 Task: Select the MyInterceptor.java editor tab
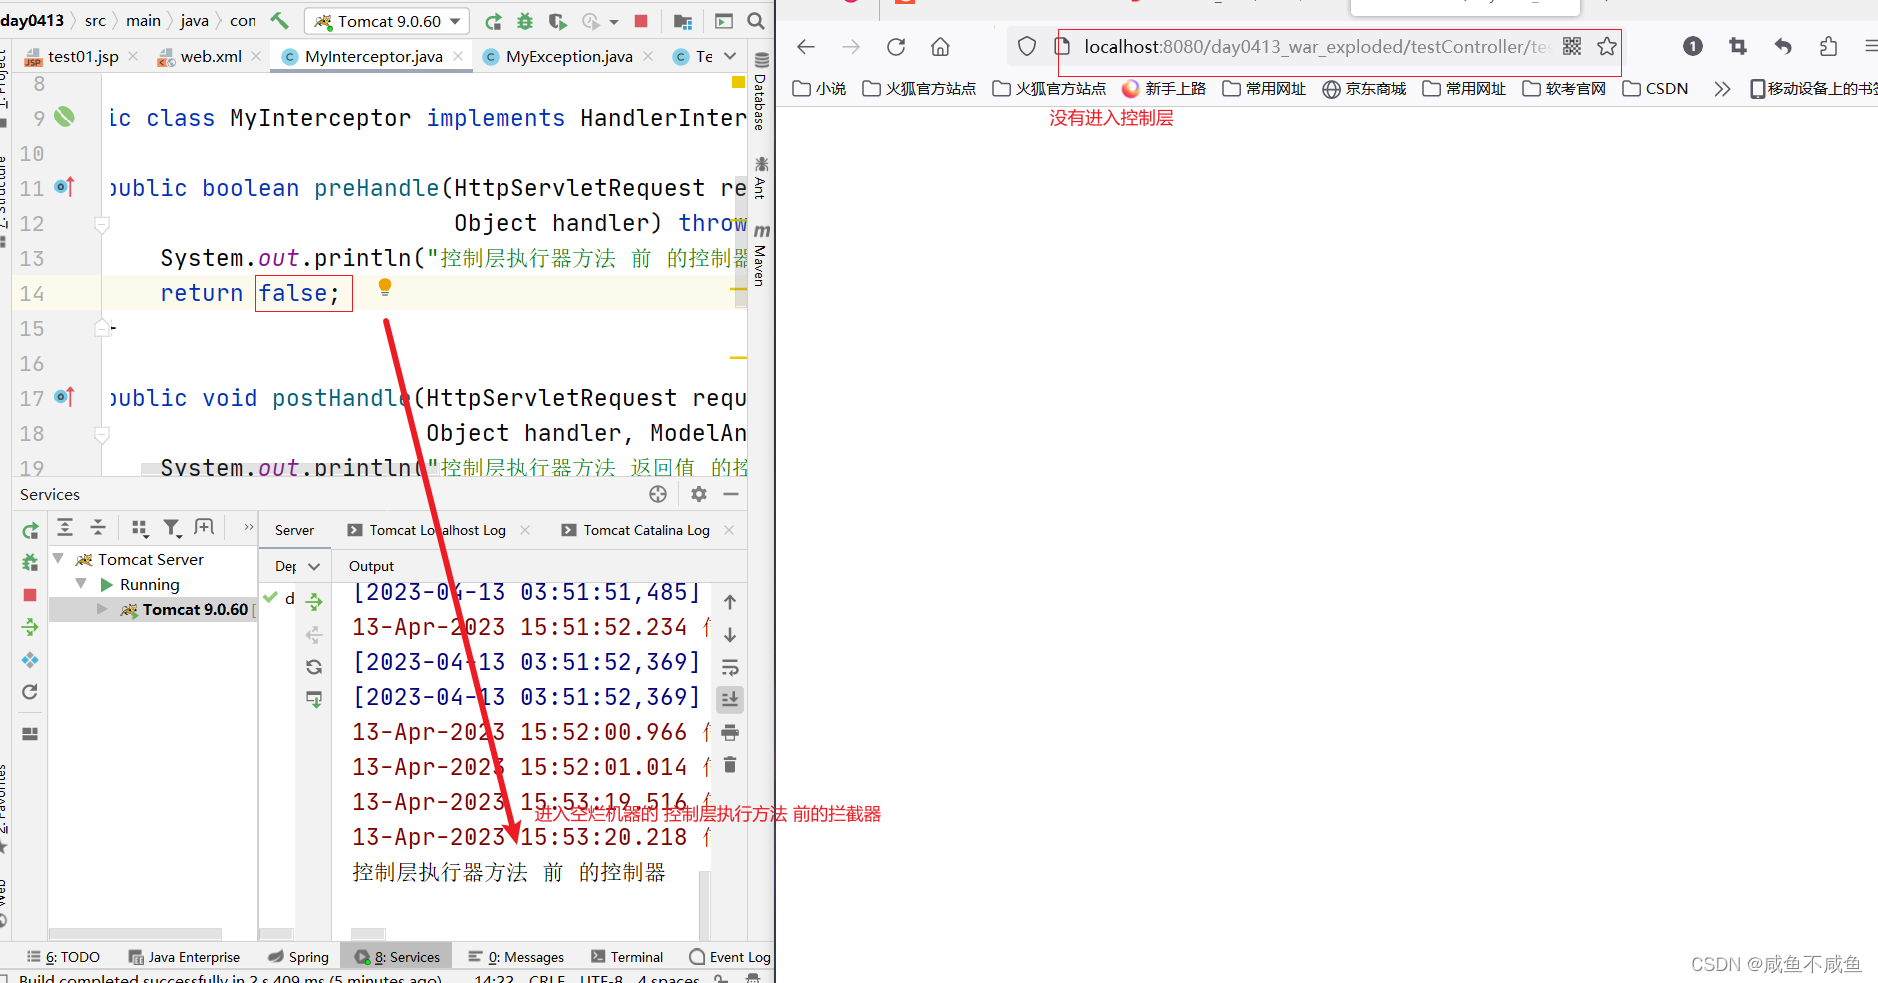tap(373, 56)
